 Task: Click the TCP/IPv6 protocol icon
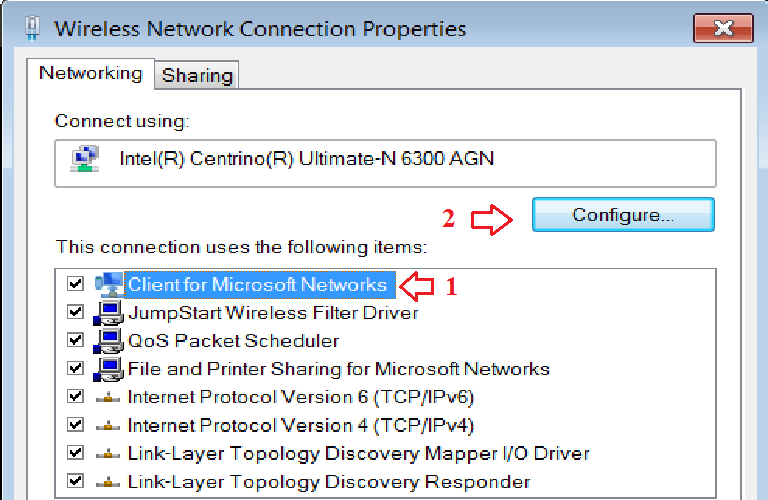[109, 397]
